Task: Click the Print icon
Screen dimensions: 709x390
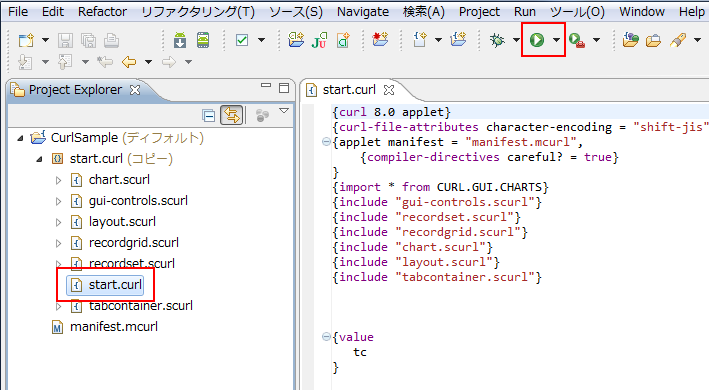Action: (111, 40)
